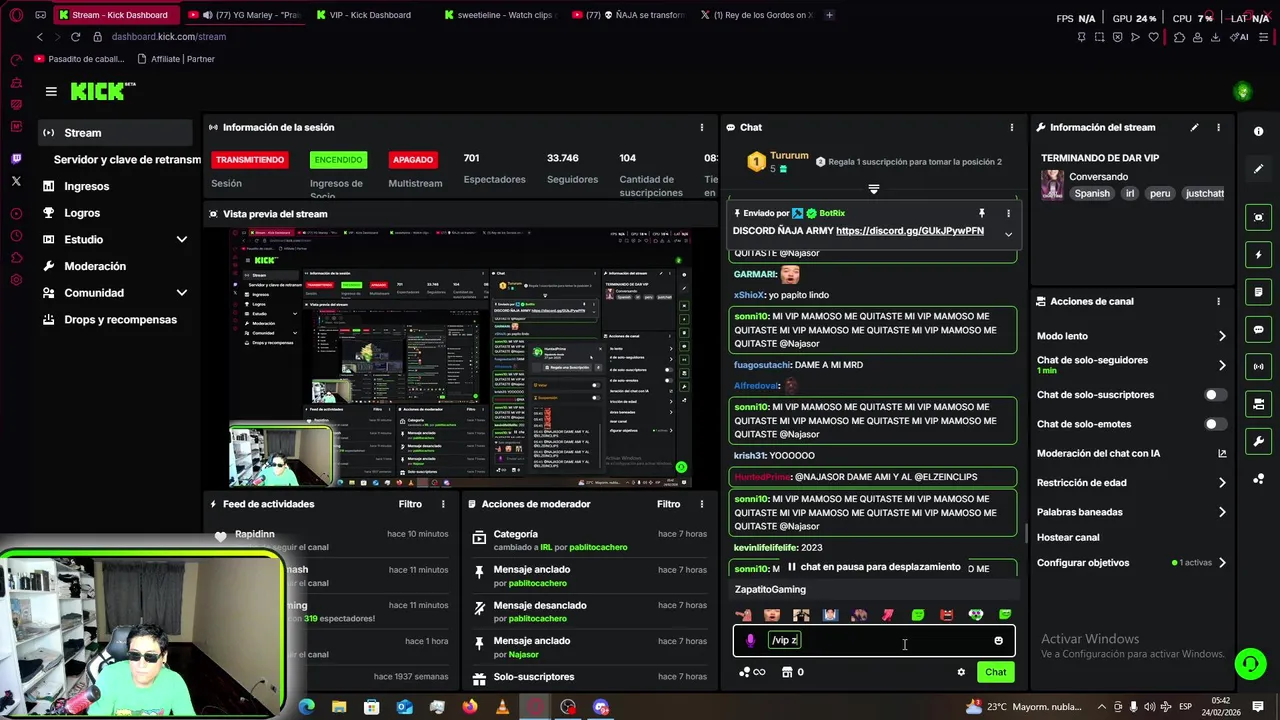Open the hamburger menu next to Kick logo

[51, 91]
